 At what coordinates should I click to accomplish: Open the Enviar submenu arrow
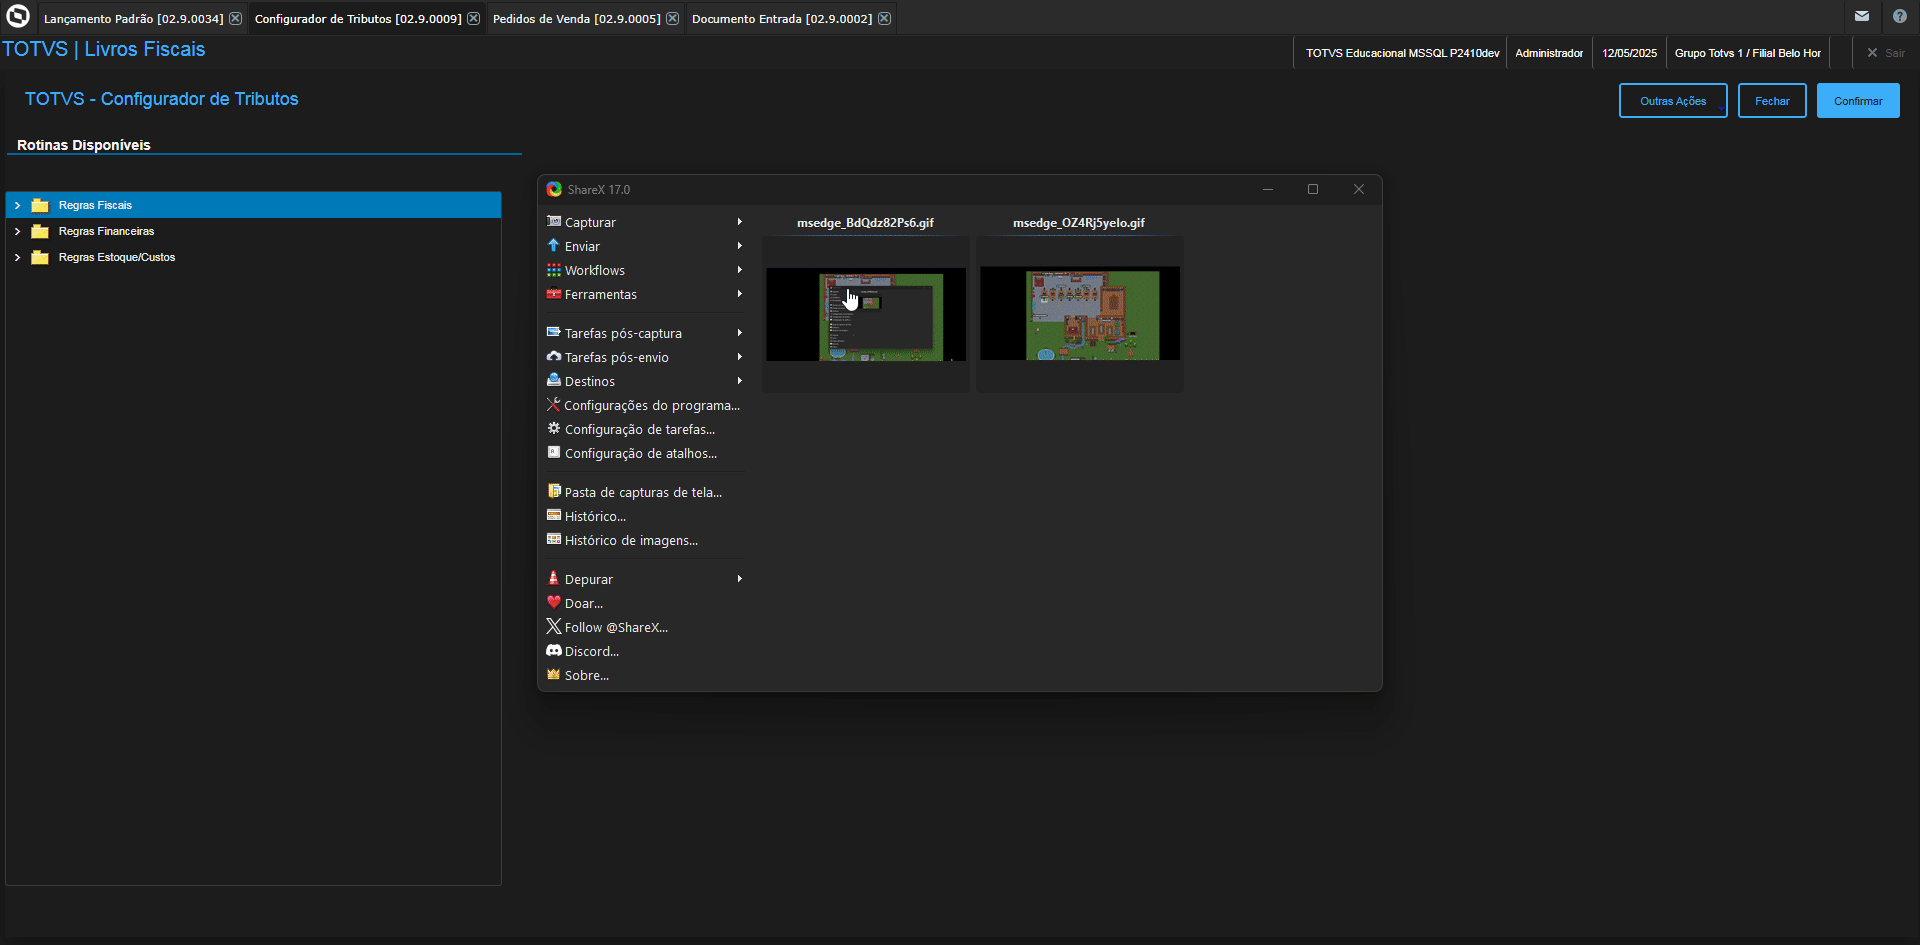[x=740, y=246]
